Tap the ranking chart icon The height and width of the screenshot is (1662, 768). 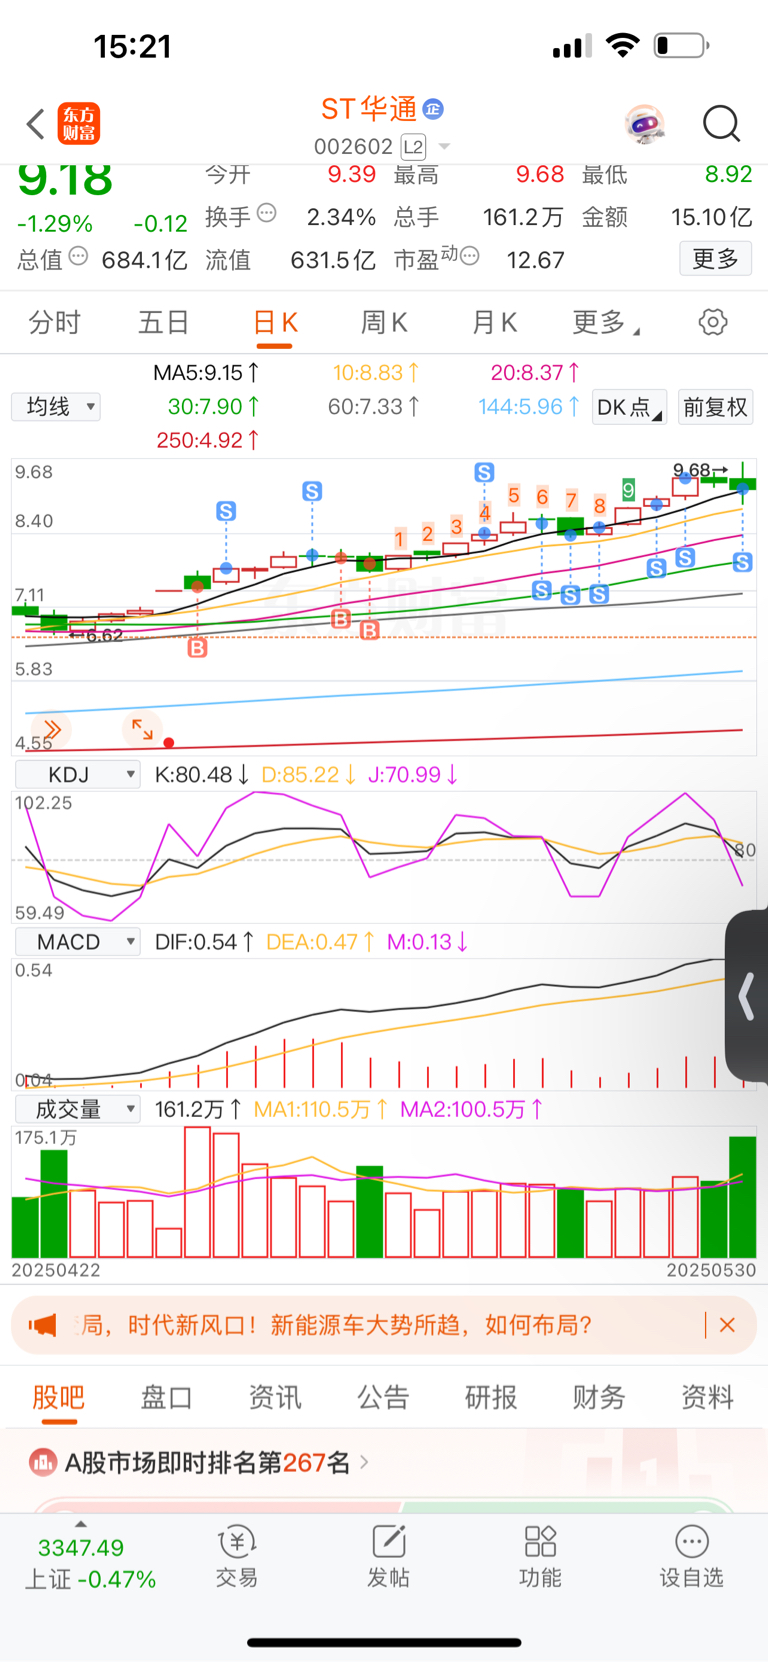tap(43, 1463)
